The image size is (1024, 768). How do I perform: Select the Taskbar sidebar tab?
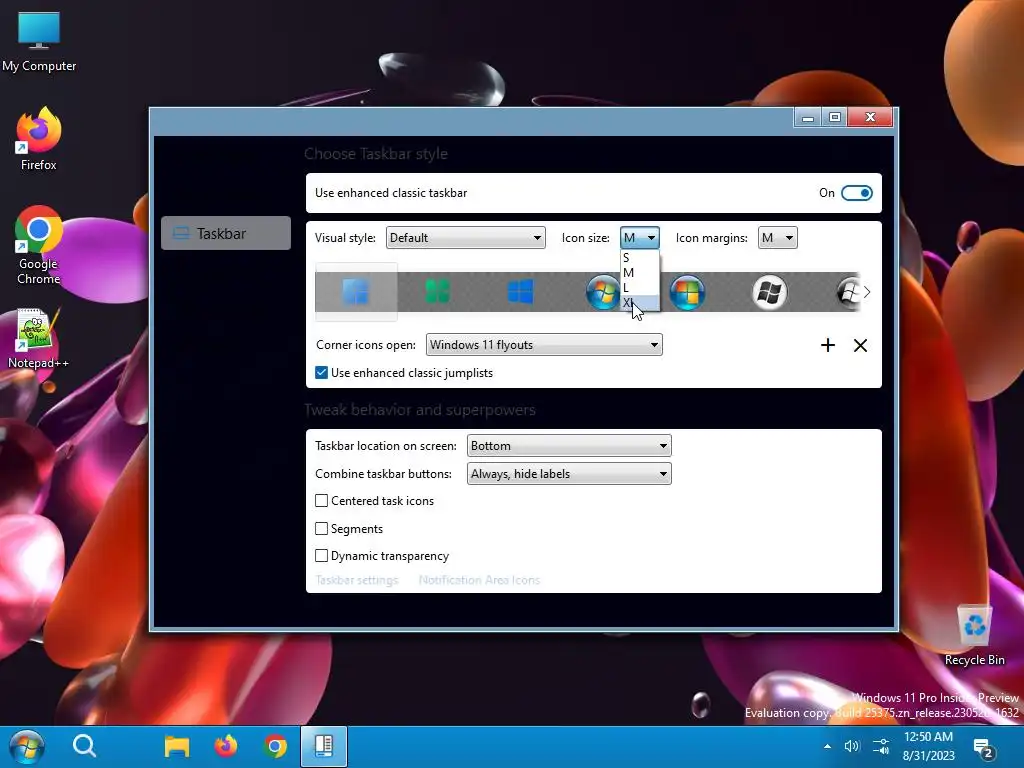pyautogui.click(x=226, y=233)
